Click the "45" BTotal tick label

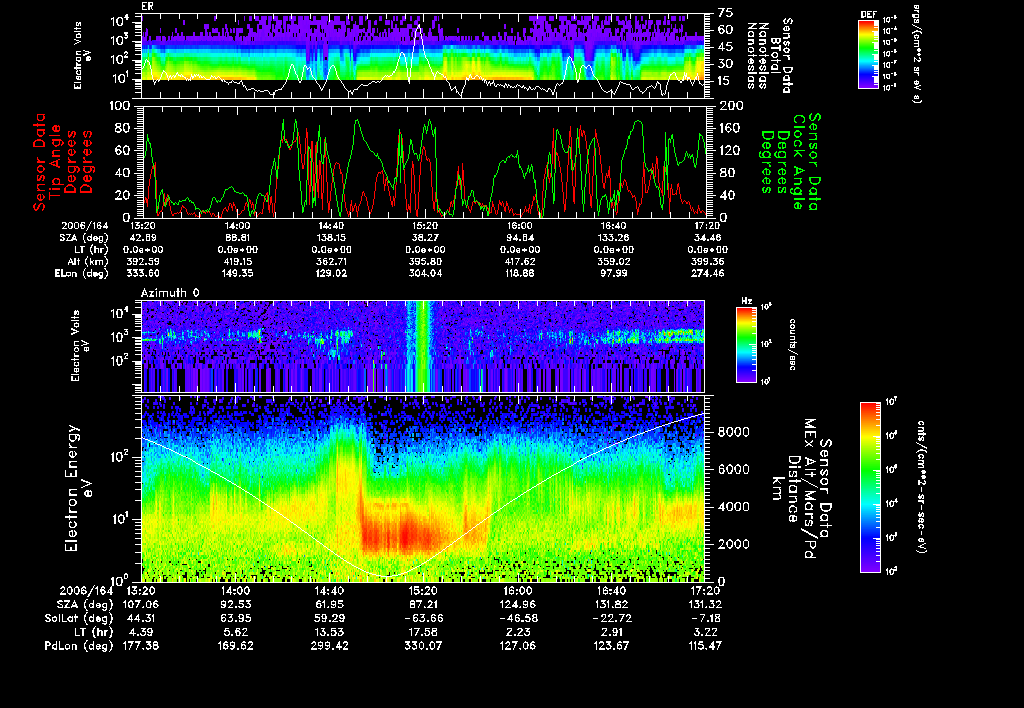point(725,47)
